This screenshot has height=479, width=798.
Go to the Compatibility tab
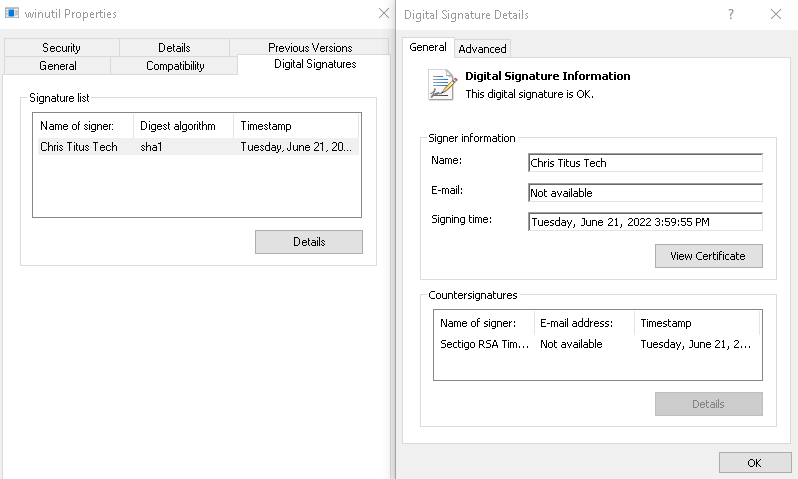coord(175,66)
